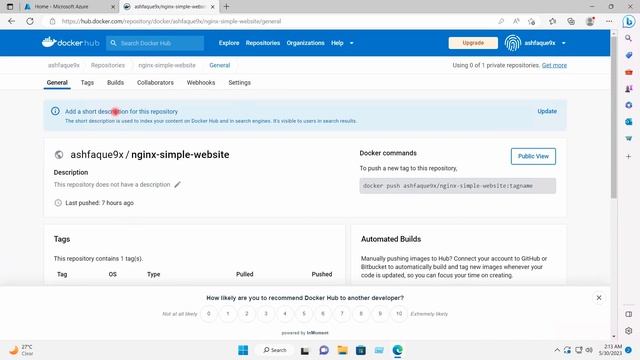This screenshot has width=640, height=360.
Task: Expand the Help menu dropdown arrow
Action: click(351, 43)
